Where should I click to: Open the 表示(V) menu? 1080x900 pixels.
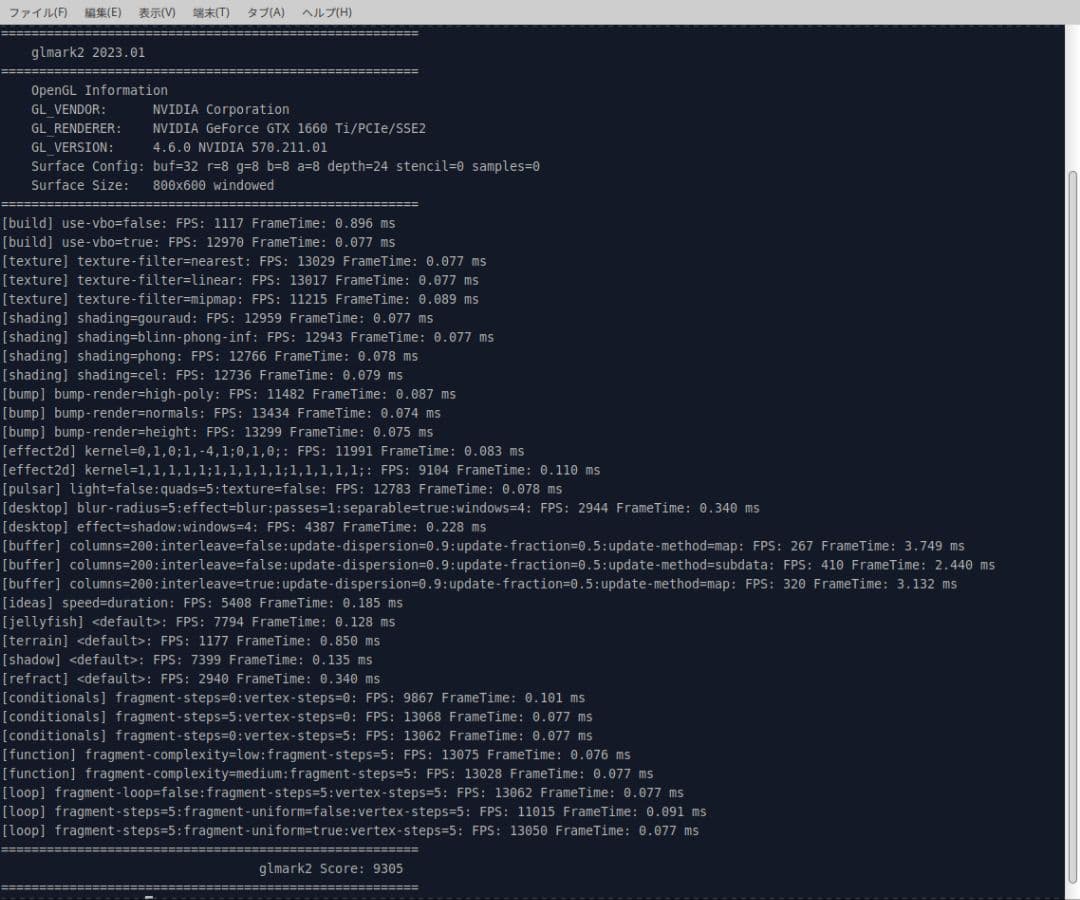coord(156,12)
